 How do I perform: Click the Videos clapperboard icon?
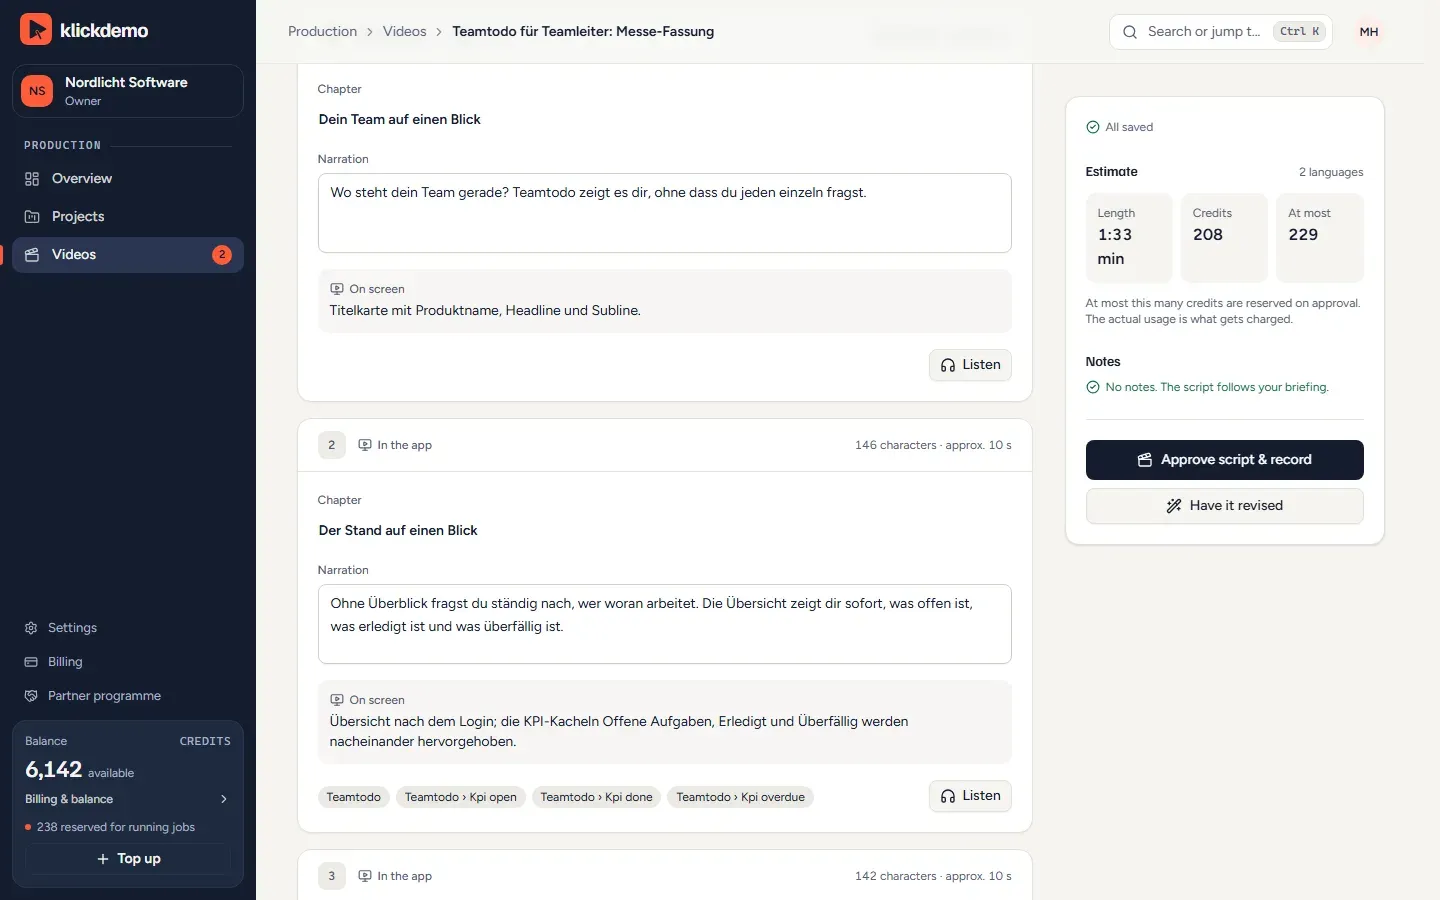(32, 254)
